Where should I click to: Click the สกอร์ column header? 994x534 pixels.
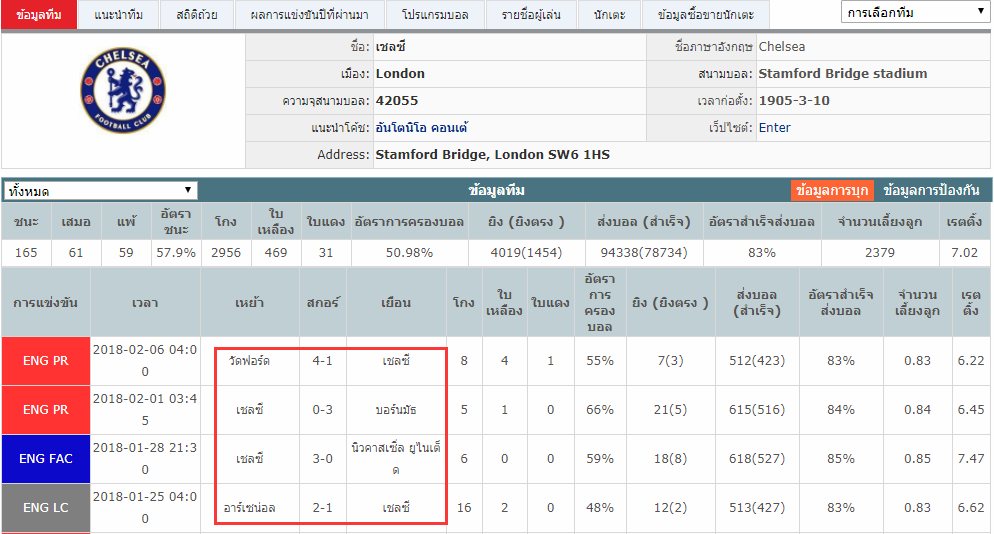[322, 303]
